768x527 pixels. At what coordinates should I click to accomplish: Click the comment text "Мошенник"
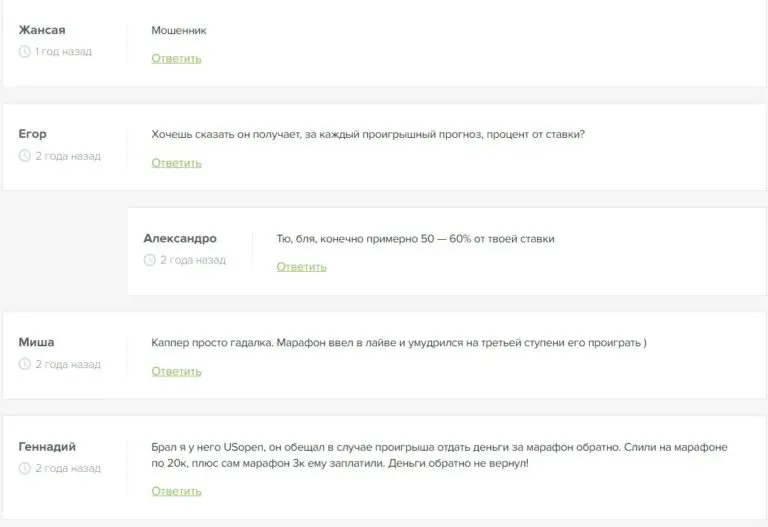[x=179, y=31]
